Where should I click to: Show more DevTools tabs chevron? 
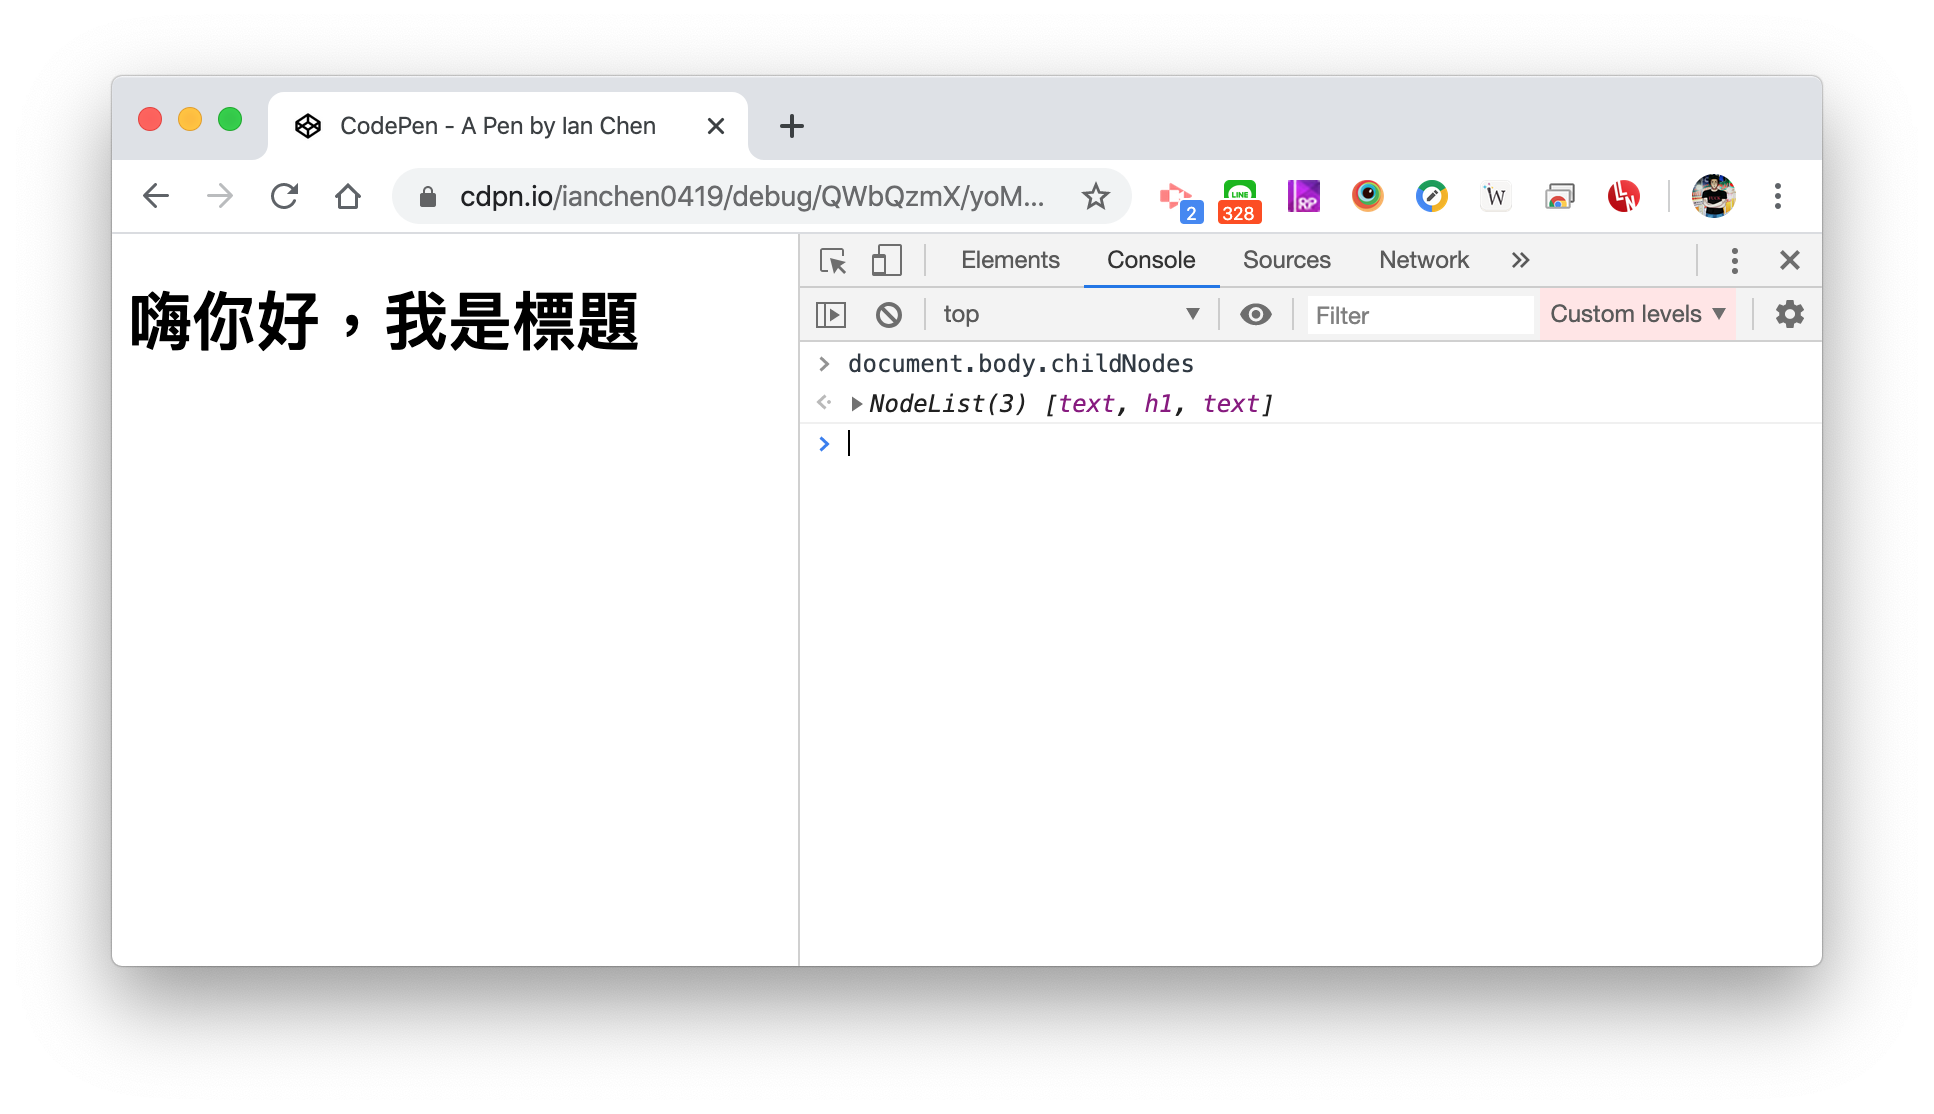pos(1520,261)
